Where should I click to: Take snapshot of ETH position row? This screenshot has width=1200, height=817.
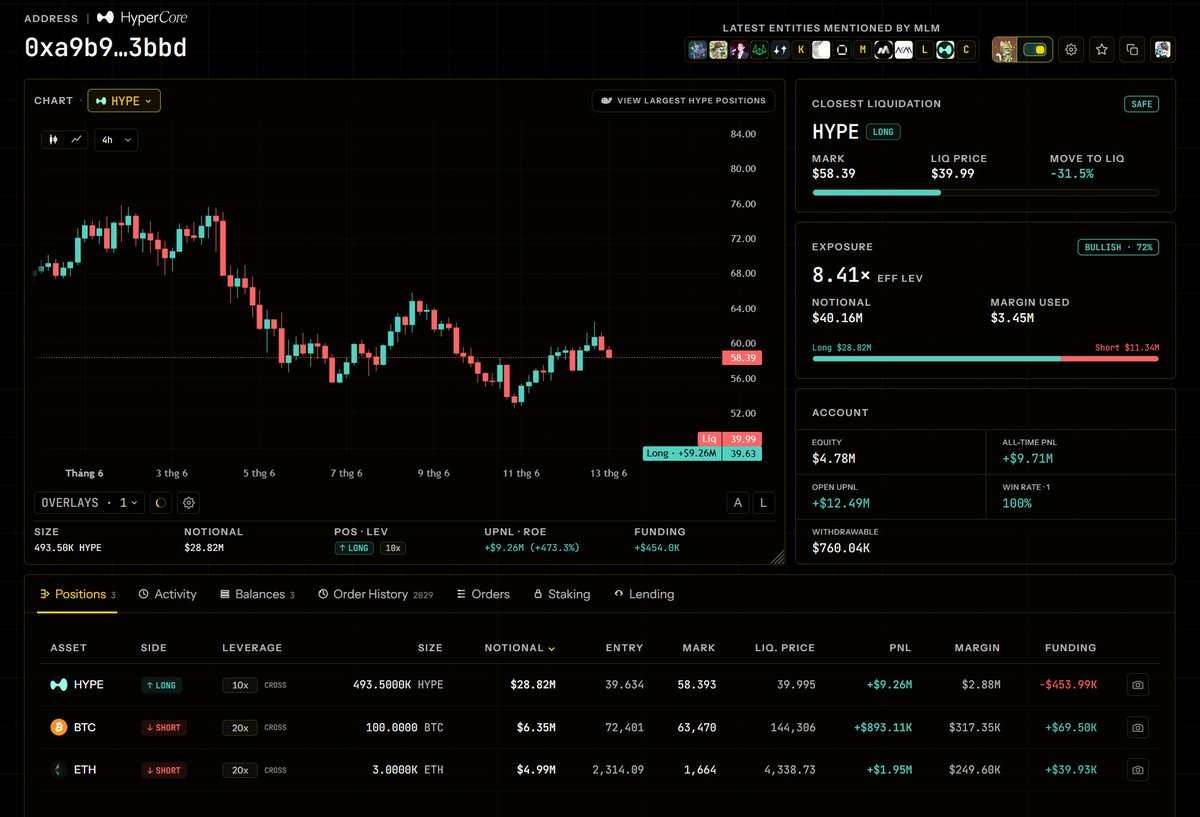(x=1137, y=770)
